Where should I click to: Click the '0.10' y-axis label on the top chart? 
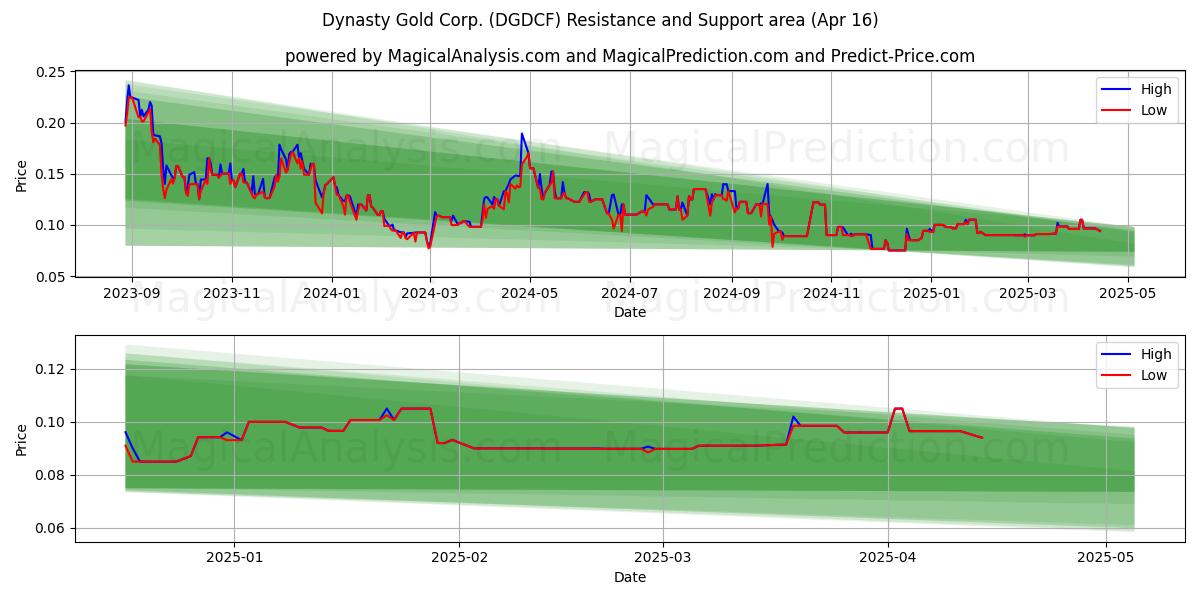[x=50, y=226]
